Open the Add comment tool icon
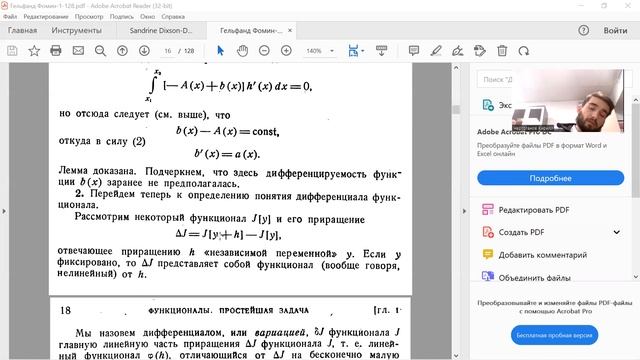 coord(488,254)
